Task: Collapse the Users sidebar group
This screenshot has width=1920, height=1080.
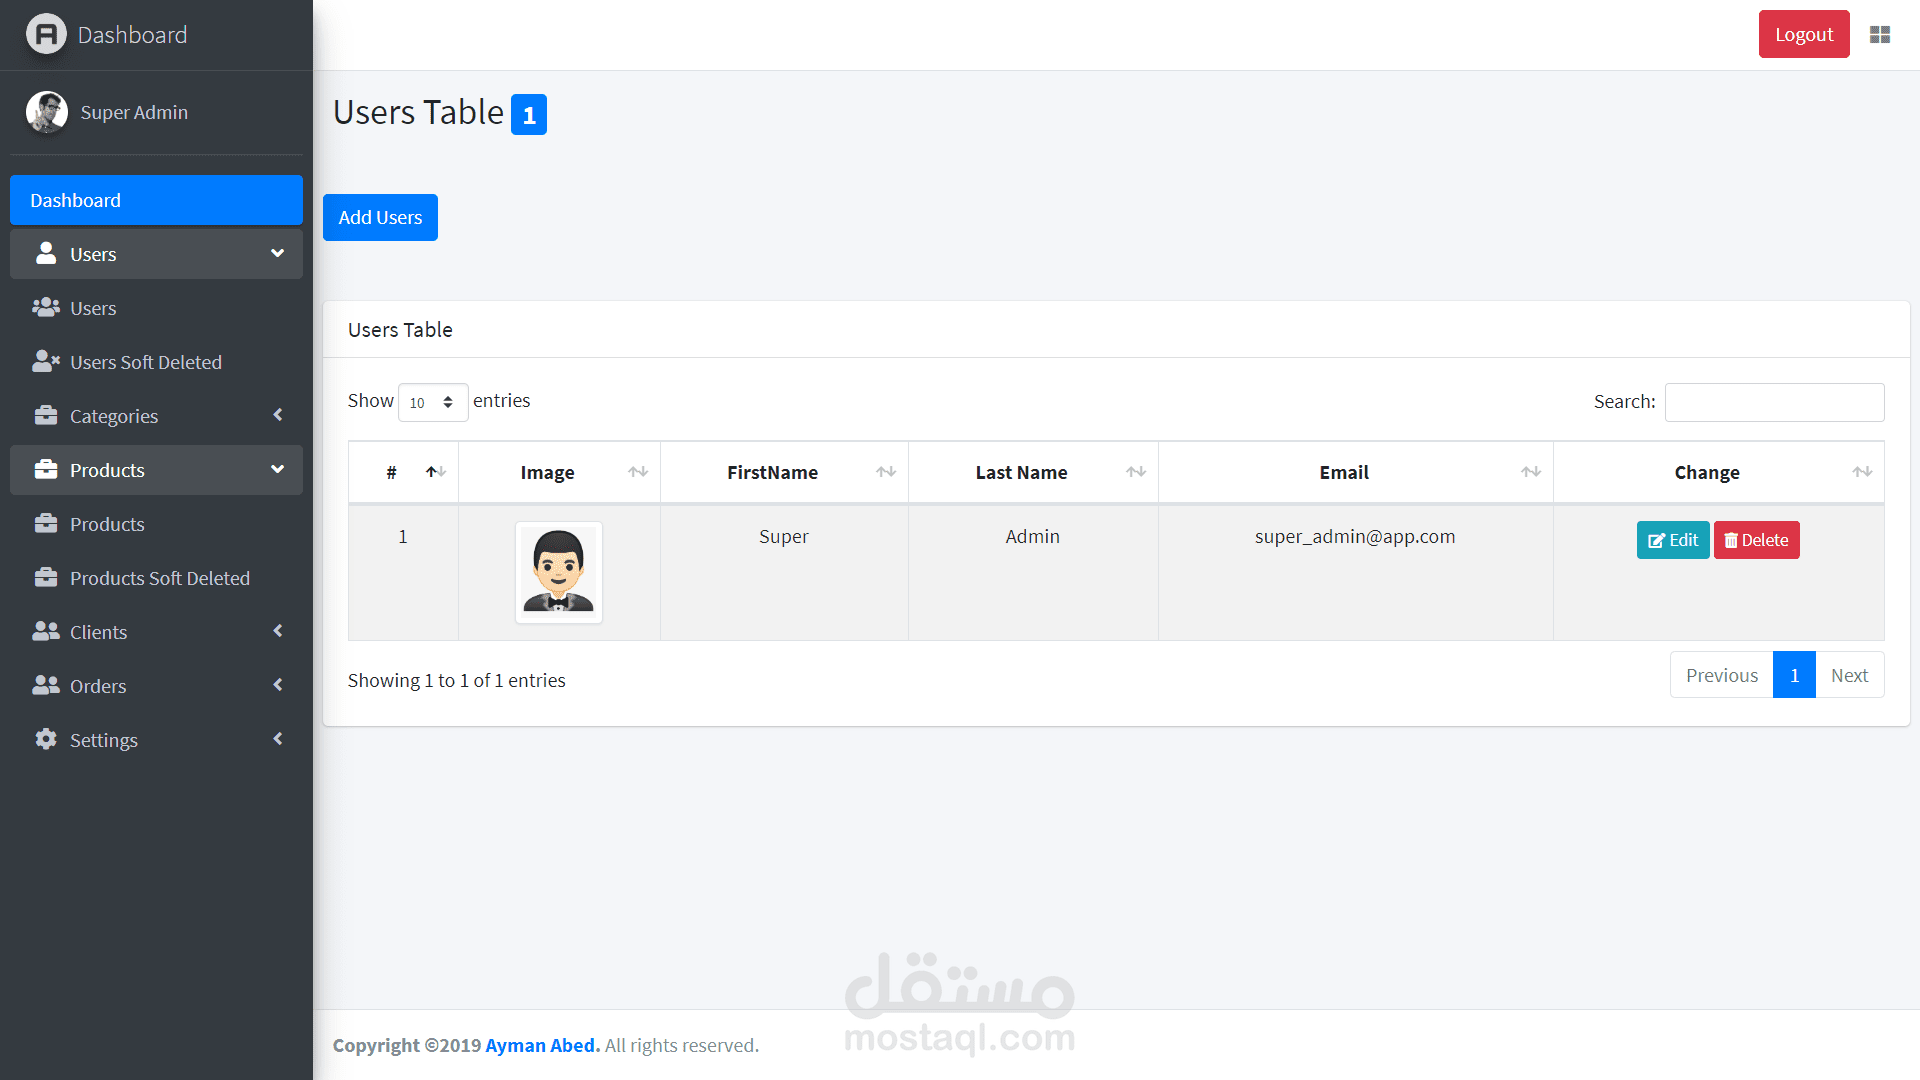Action: pyautogui.click(x=156, y=254)
